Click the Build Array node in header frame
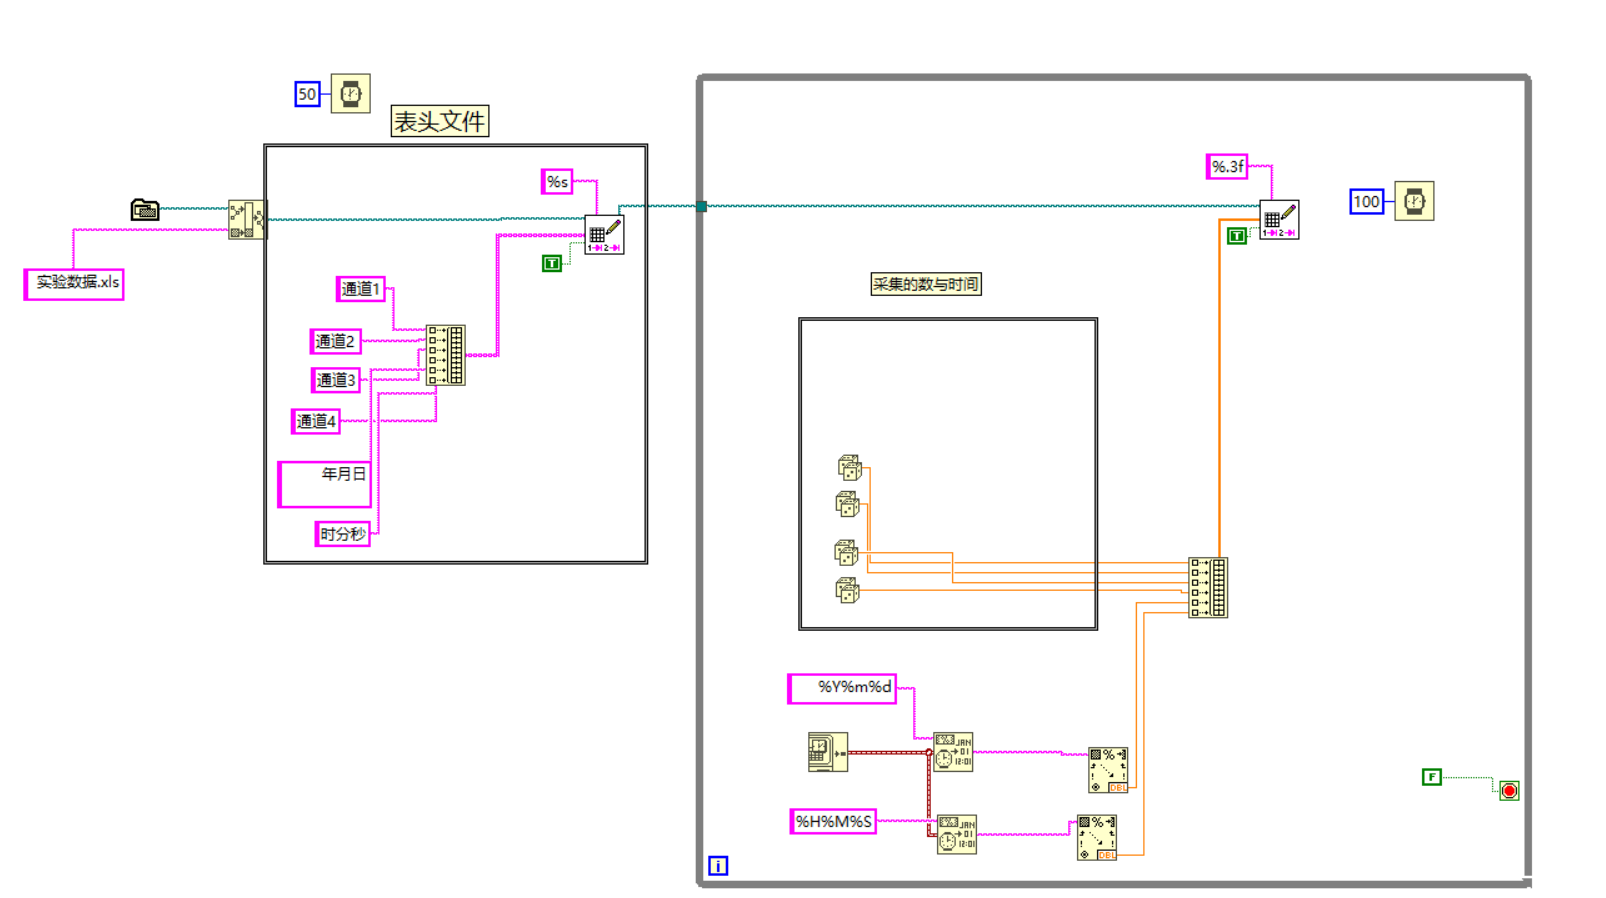Screen dimensions: 1606x898 click(445, 355)
